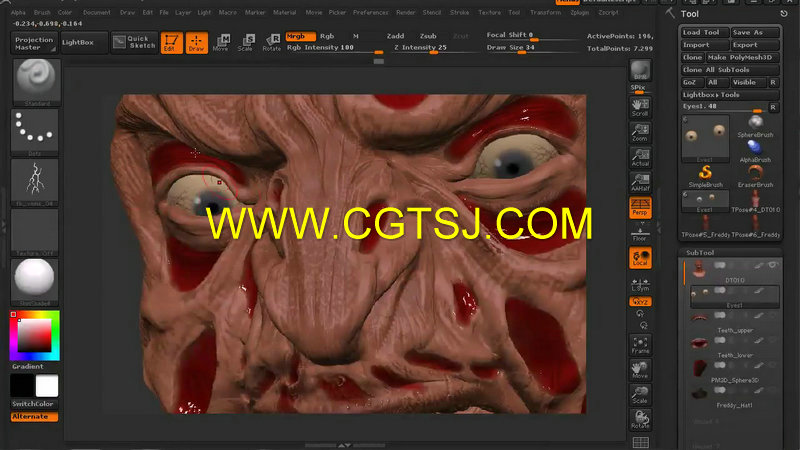Open the Texture Off selector
Viewport: 800px width, 450px height.
[x=35, y=232]
